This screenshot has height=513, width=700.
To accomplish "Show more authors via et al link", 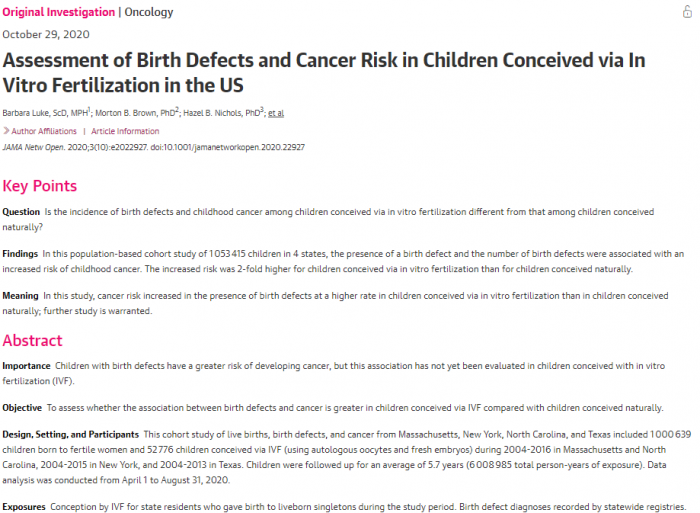I will [276, 113].
